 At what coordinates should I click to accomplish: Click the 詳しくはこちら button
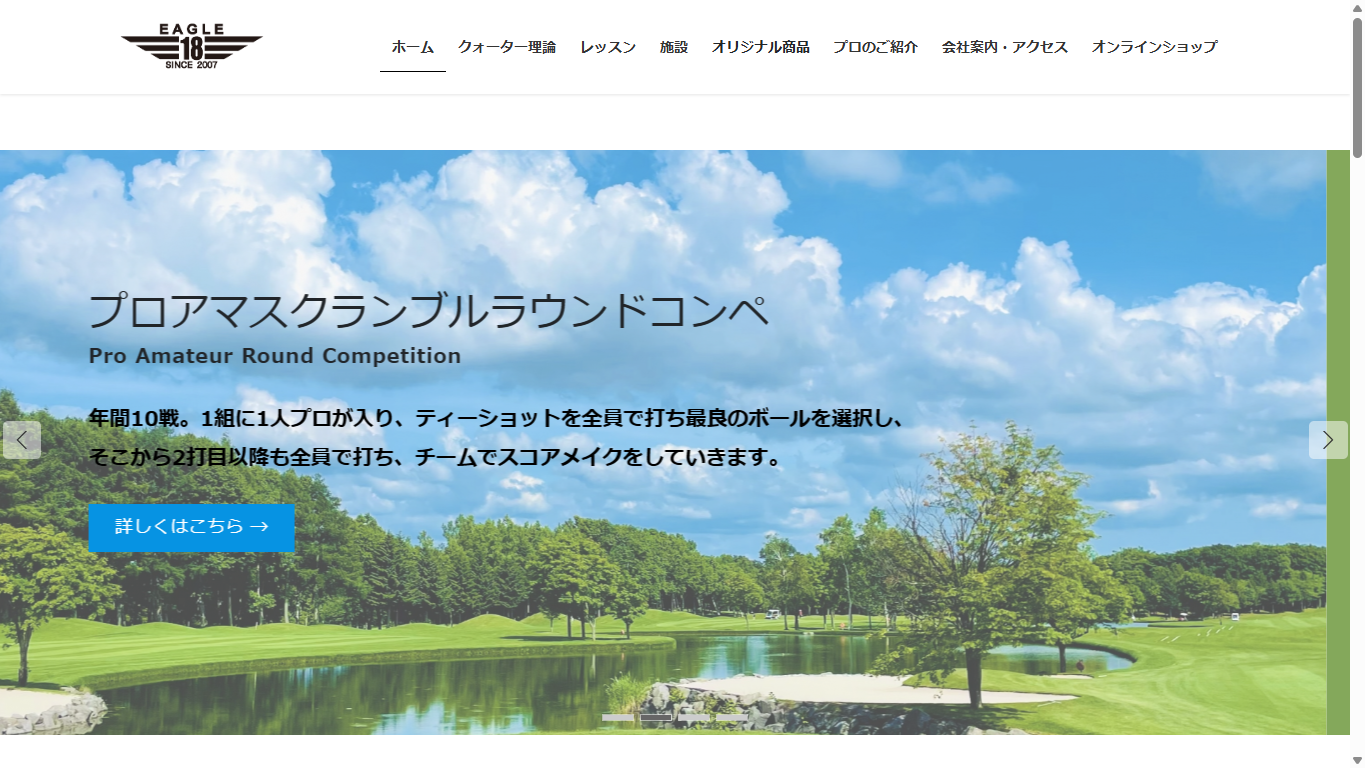pyautogui.click(x=192, y=527)
